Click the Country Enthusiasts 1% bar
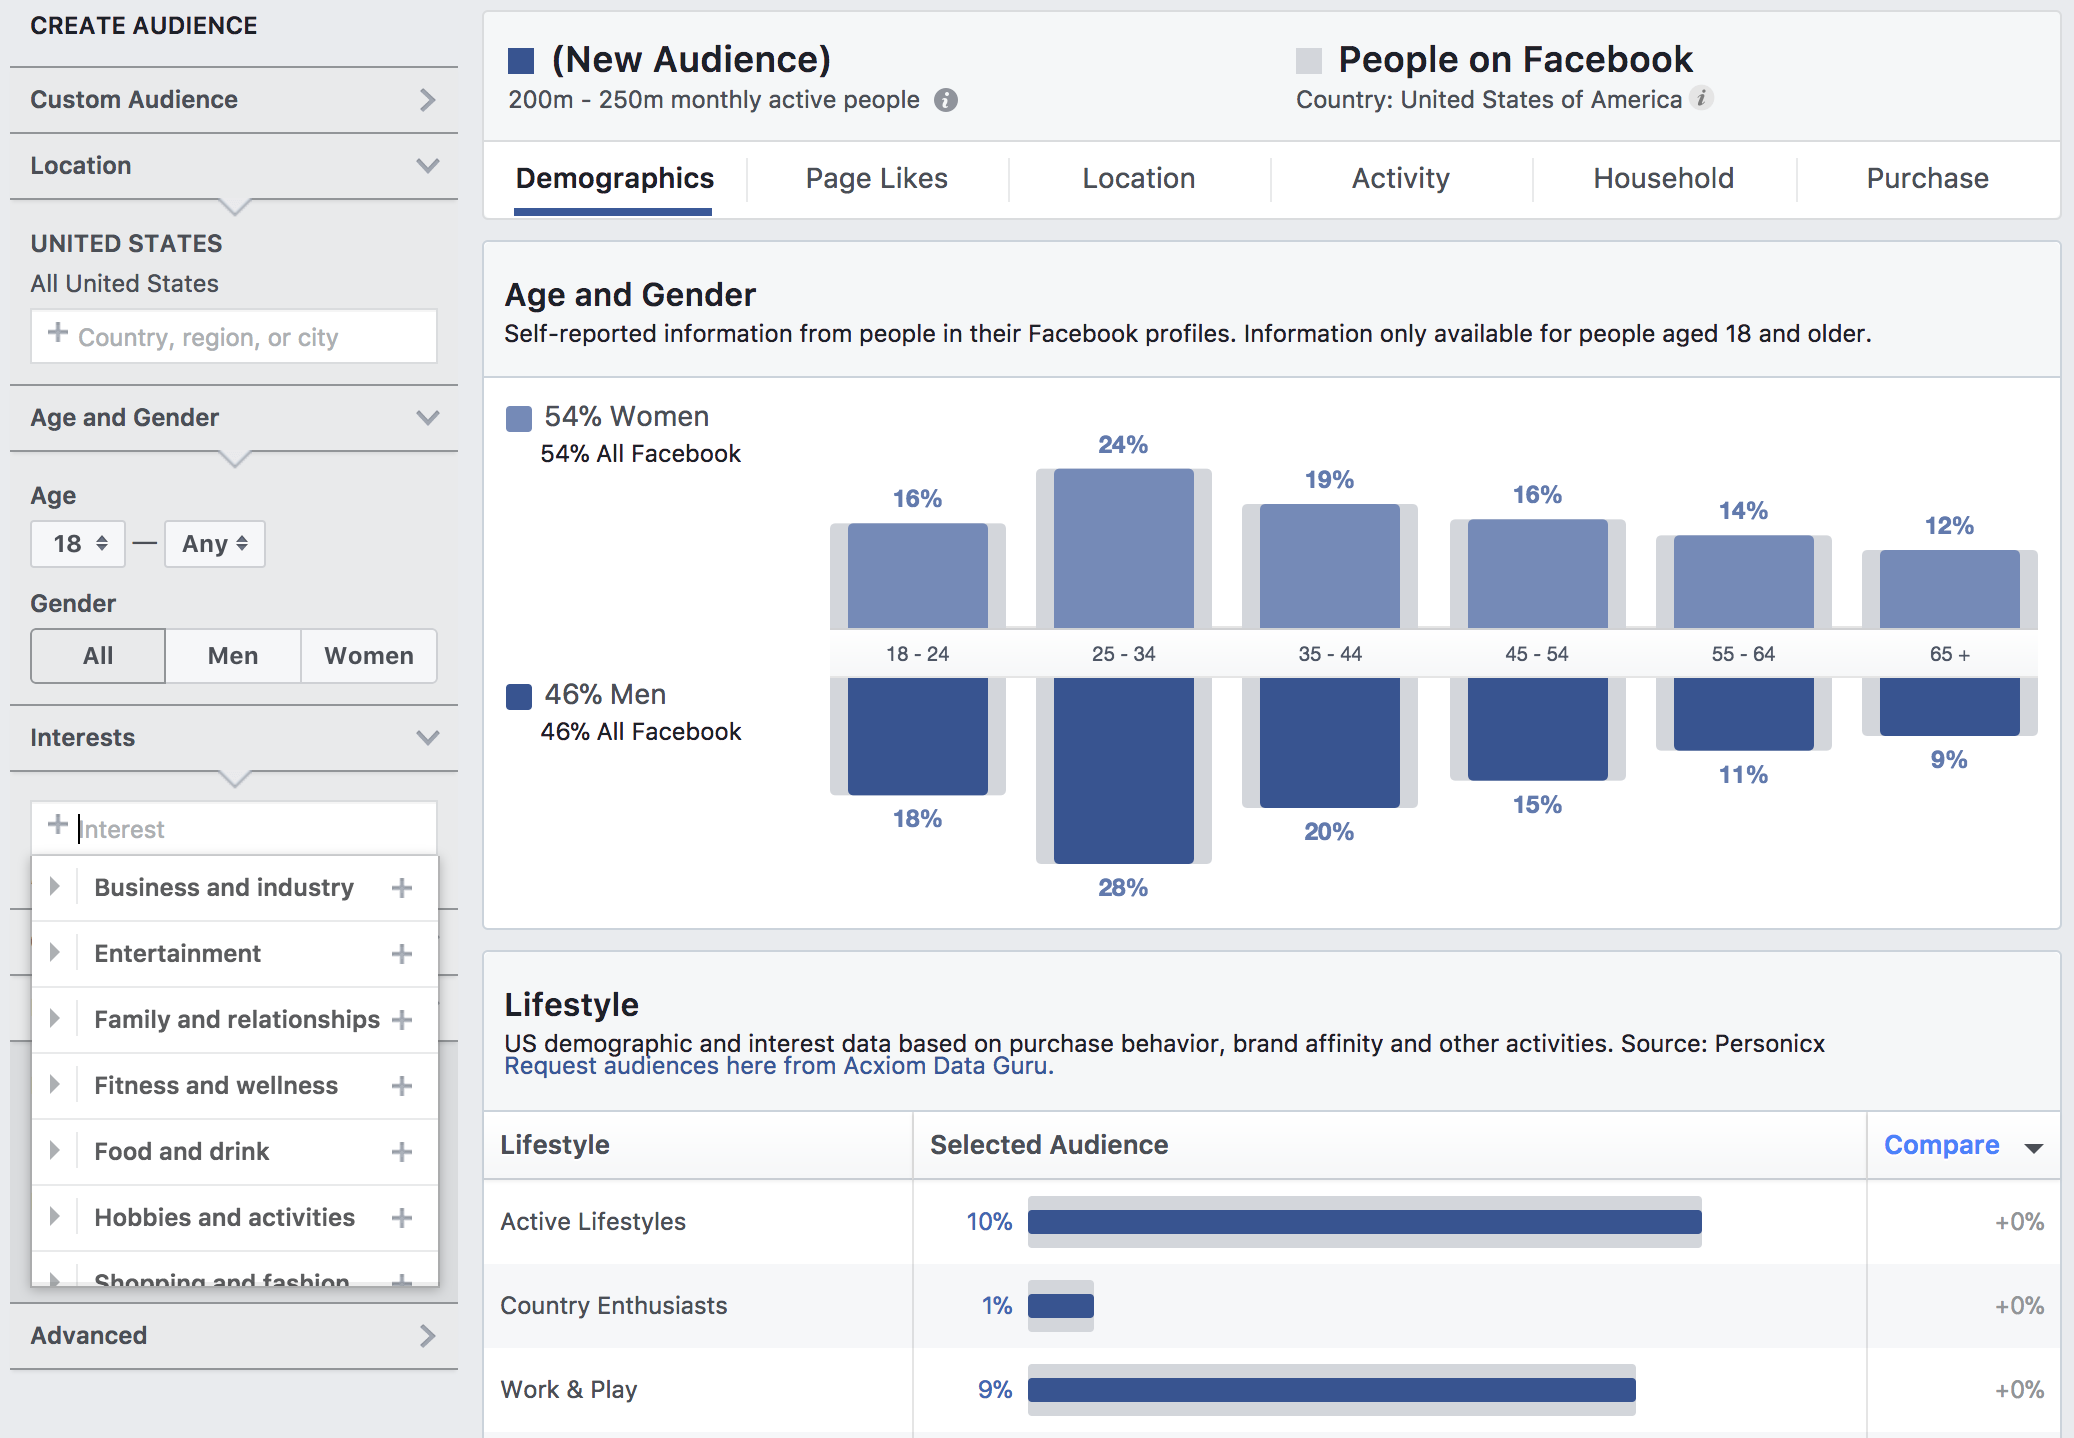The width and height of the screenshot is (2074, 1438). click(1061, 1306)
